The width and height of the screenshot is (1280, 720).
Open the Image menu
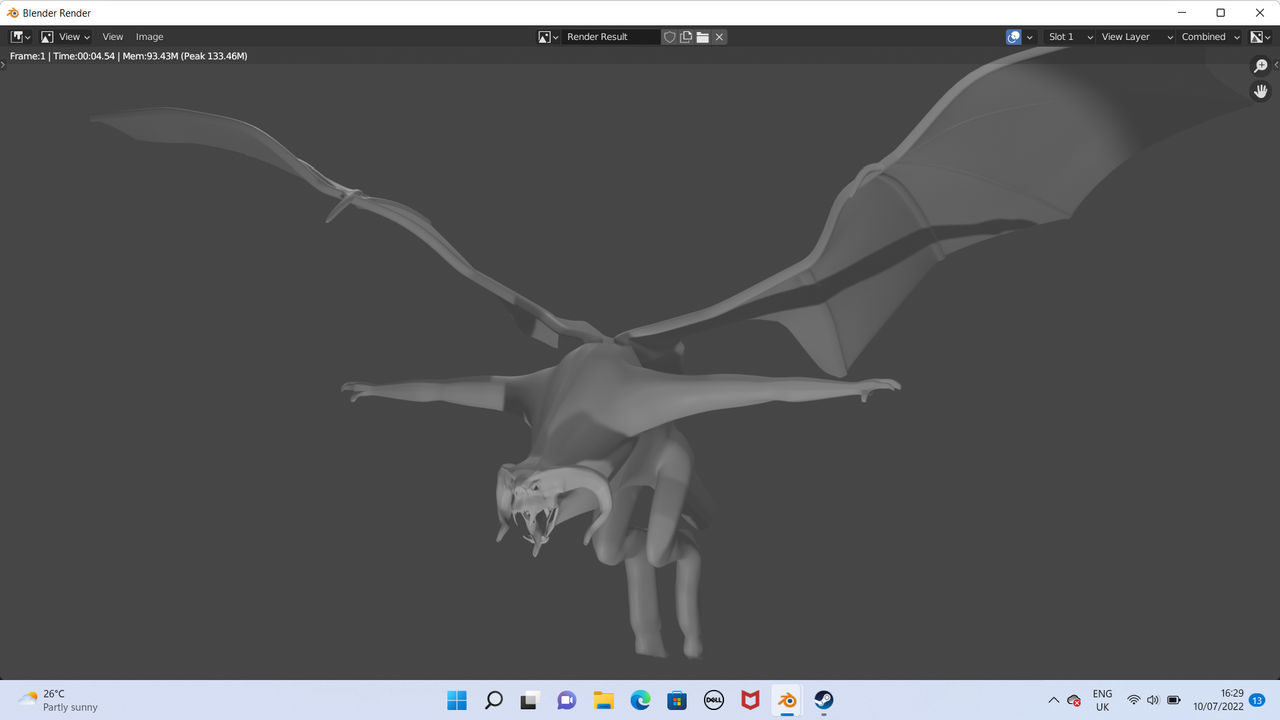[x=149, y=37]
